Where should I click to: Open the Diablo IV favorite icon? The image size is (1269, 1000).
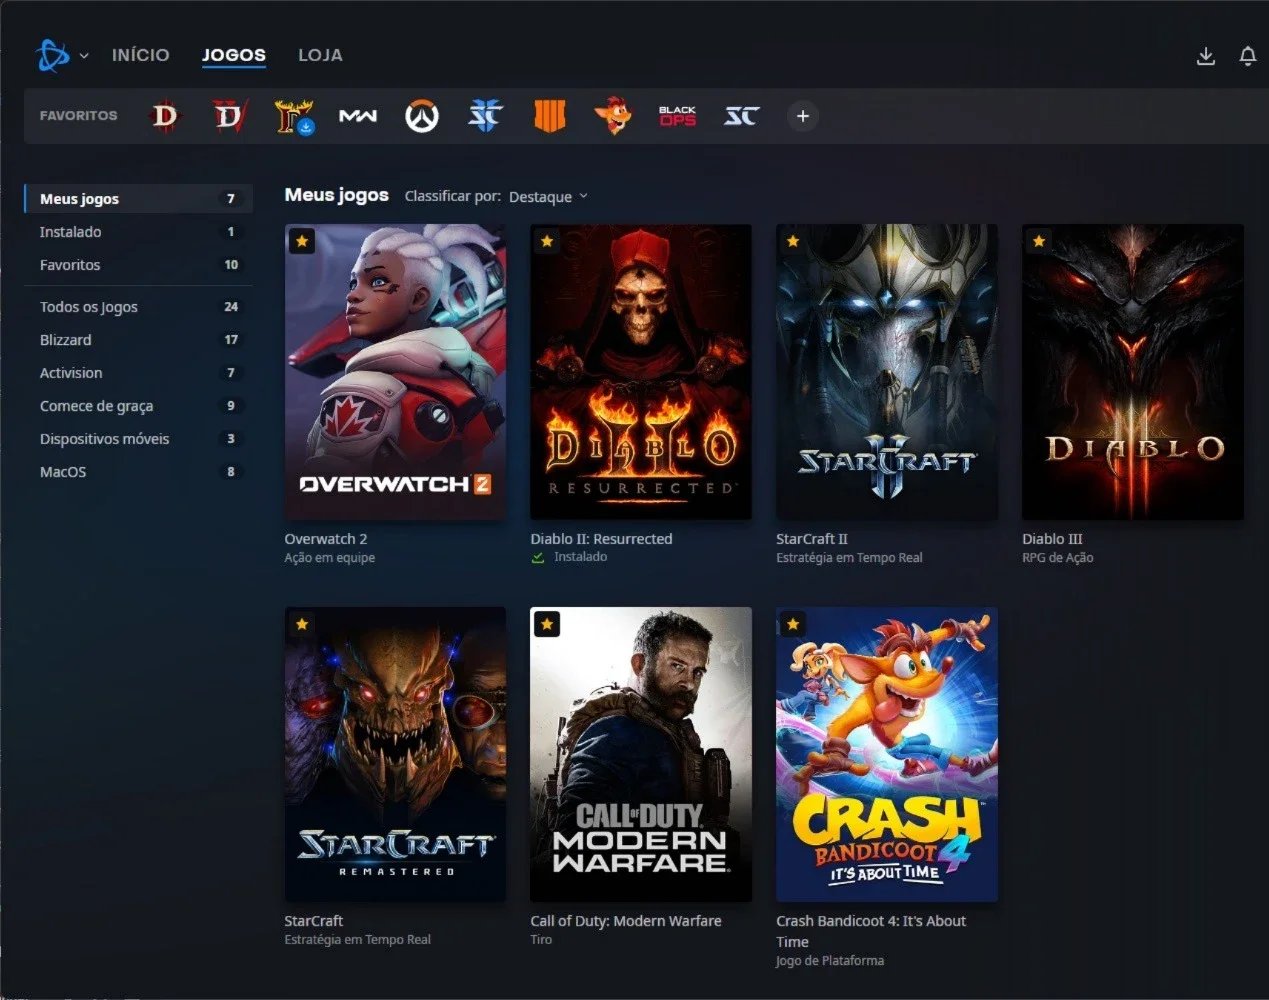point(229,116)
